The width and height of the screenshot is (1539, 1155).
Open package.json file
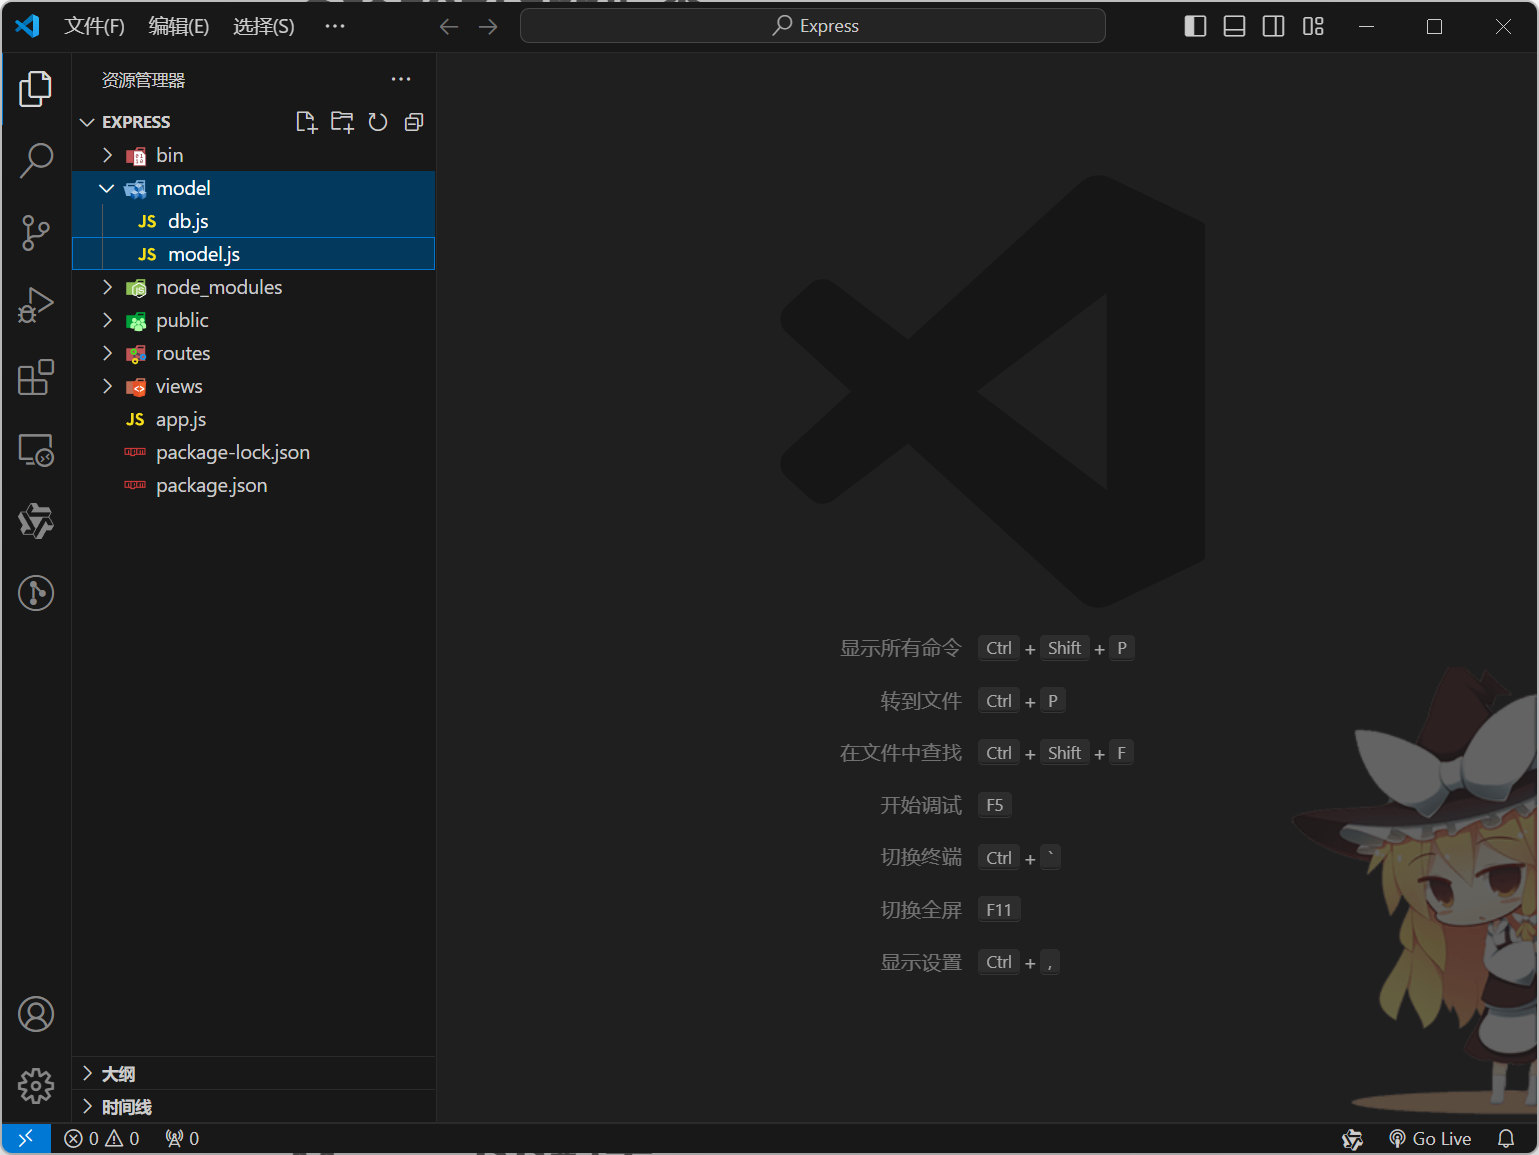click(x=254, y=485)
